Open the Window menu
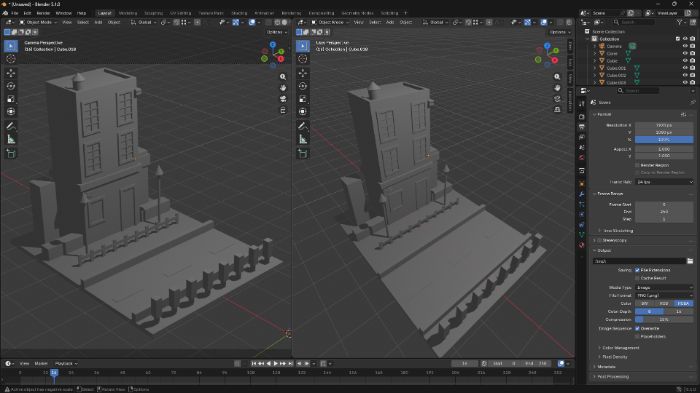The height and width of the screenshot is (393, 700). pos(63,13)
